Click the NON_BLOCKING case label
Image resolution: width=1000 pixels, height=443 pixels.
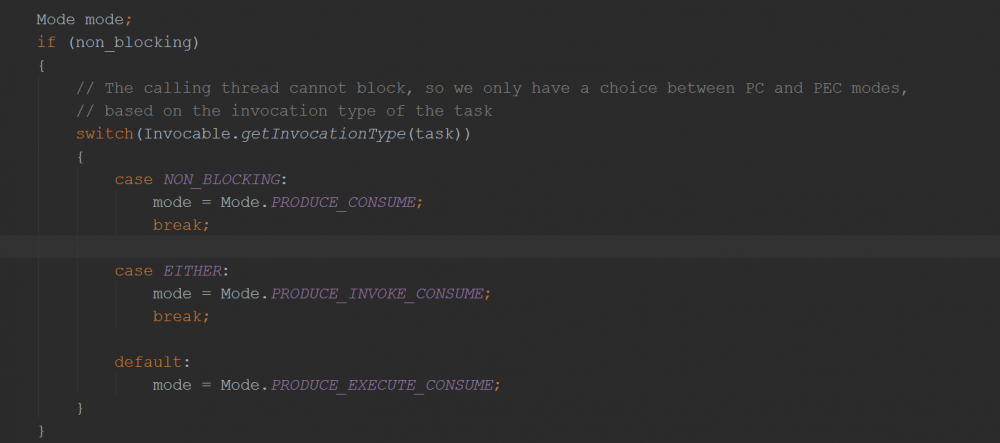tap(224, 179)
